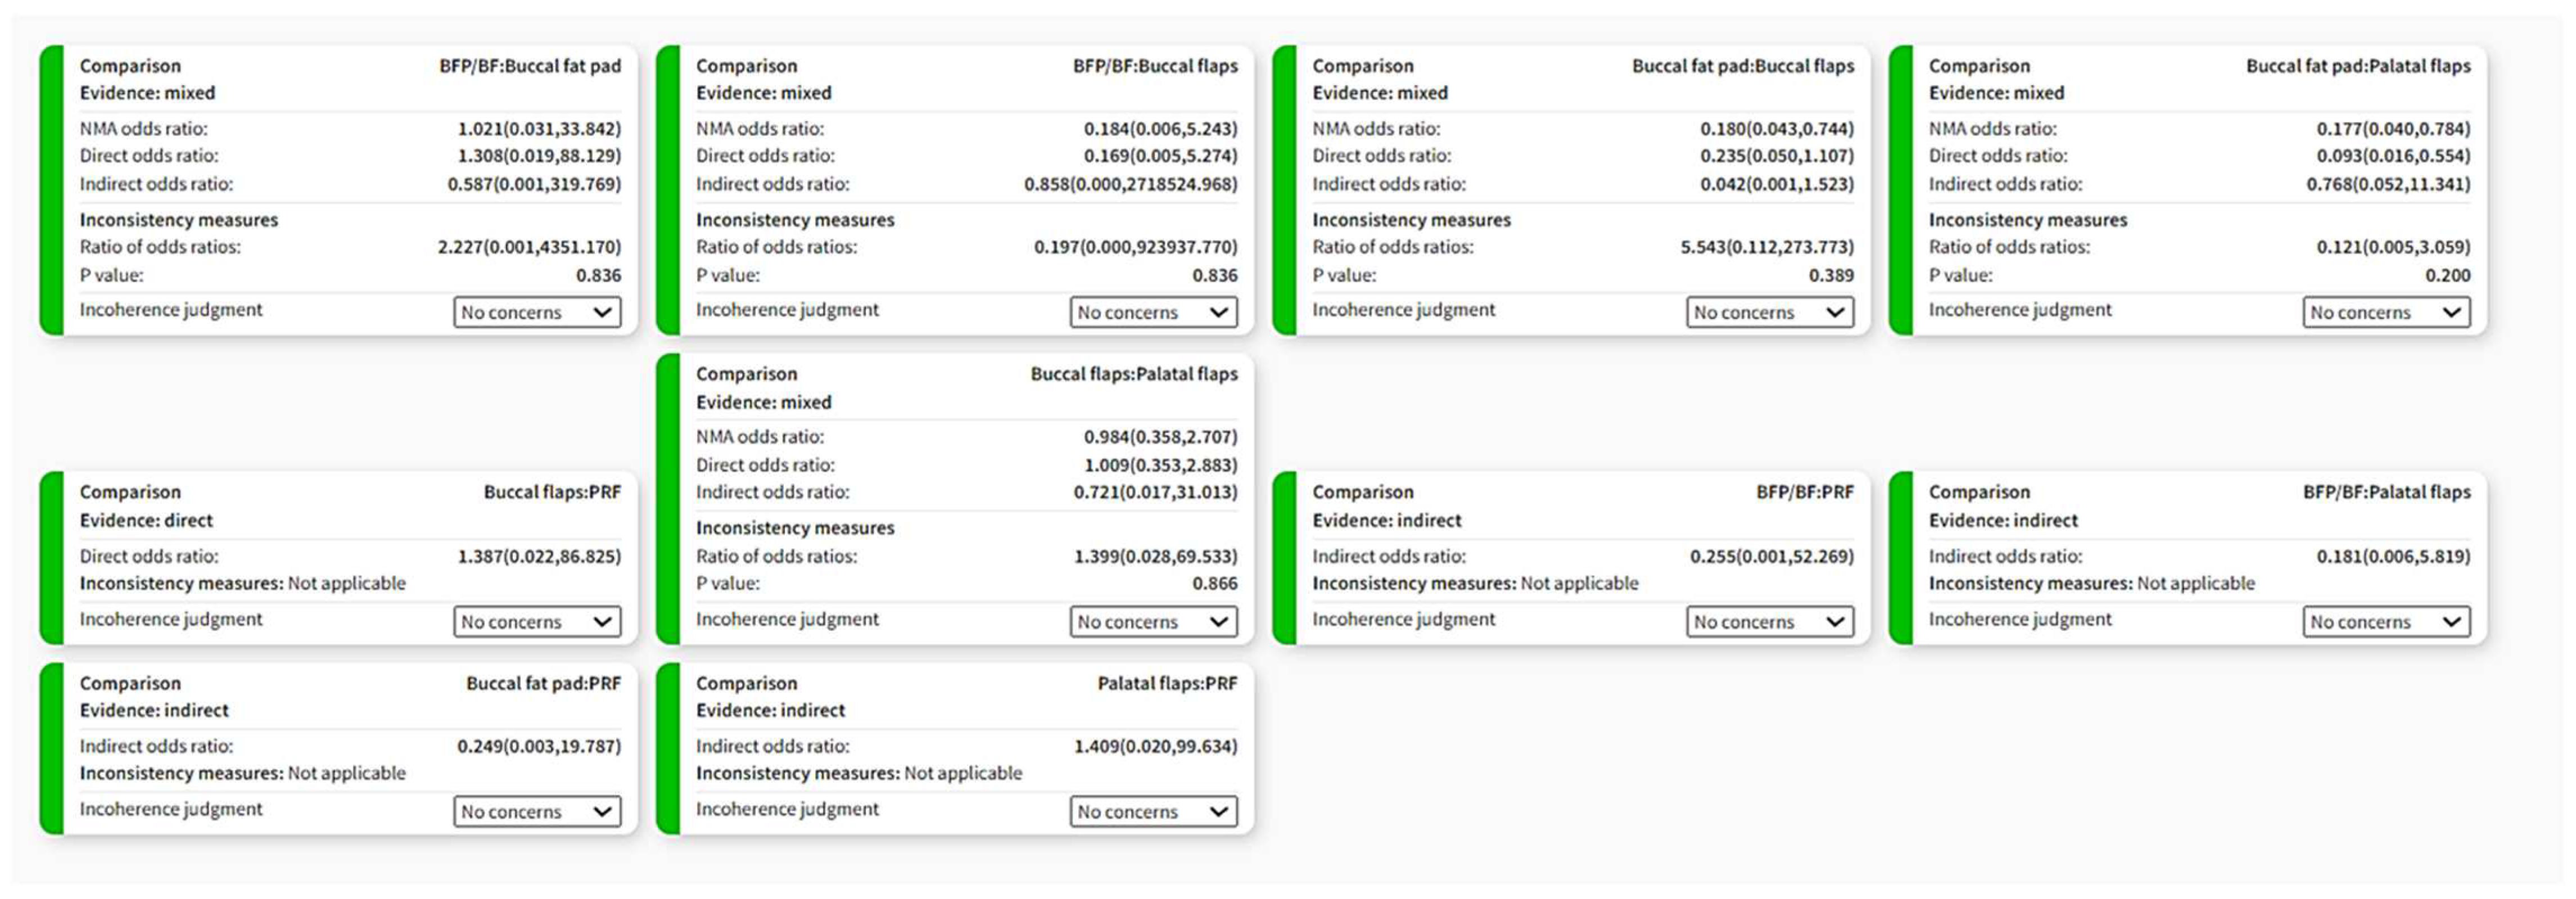Image resolution: width=2576 pixels, height=899 pixels.
Task: Open incoherence judgment dropdown for BFP/BF:Buccal flaps
Action: [1153, 312]
